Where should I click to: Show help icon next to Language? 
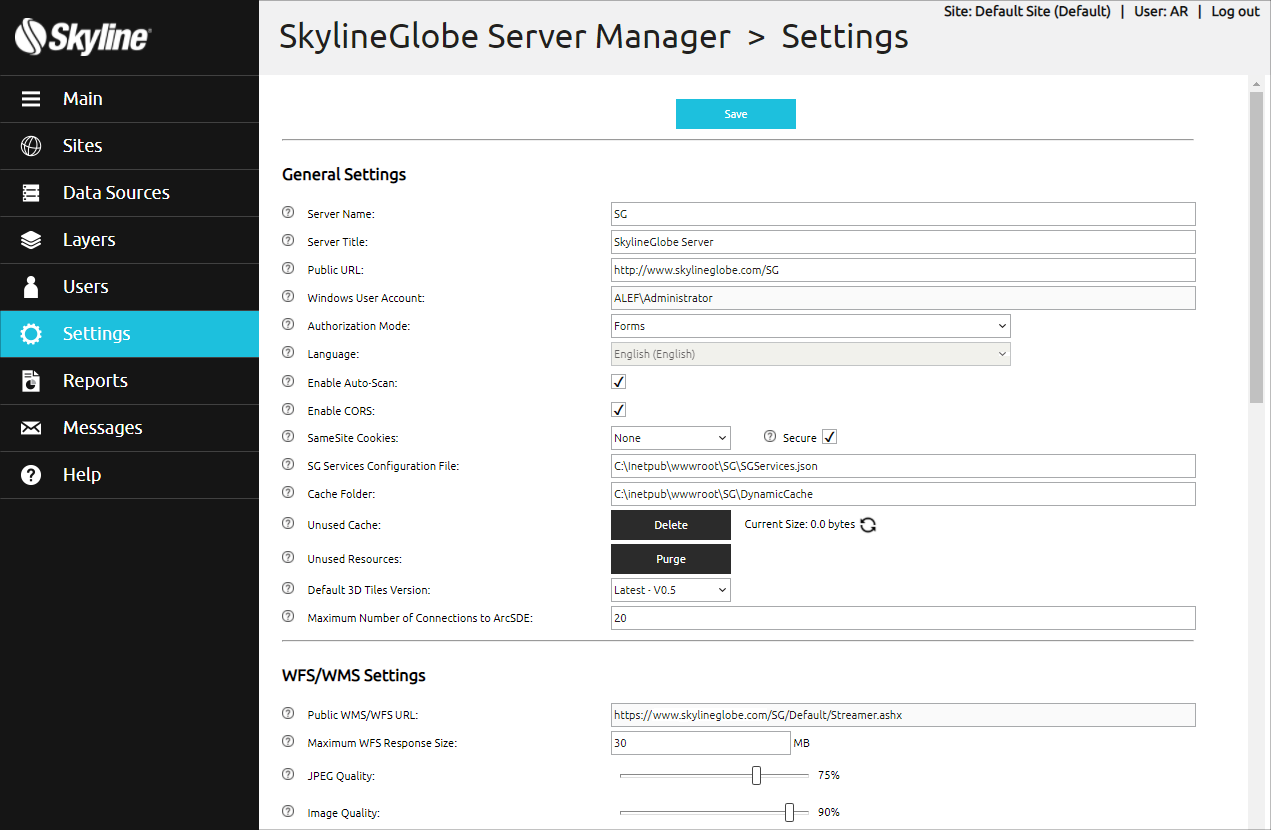click(288, 352)
